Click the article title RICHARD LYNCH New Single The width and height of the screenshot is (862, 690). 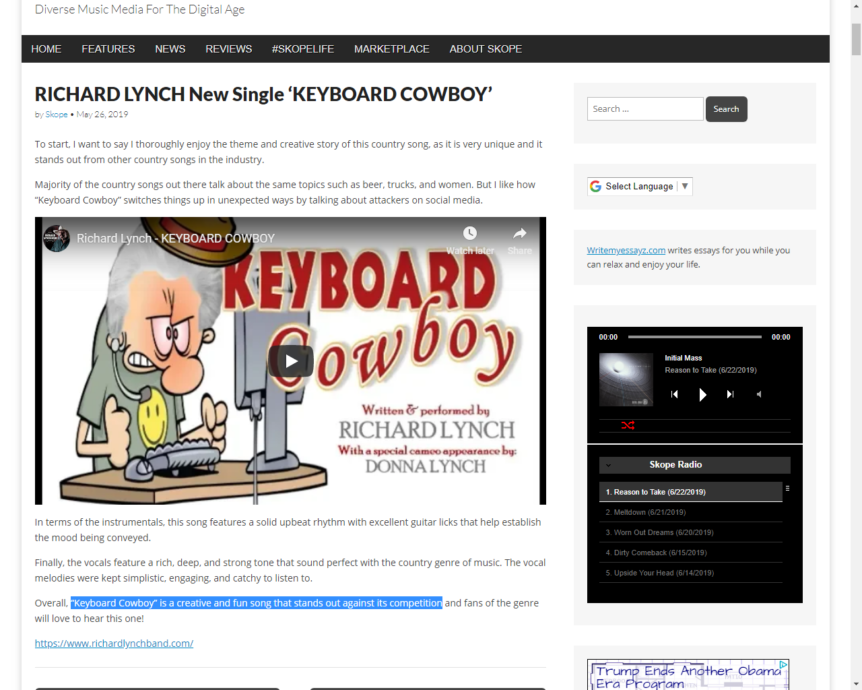click(263, 94)
